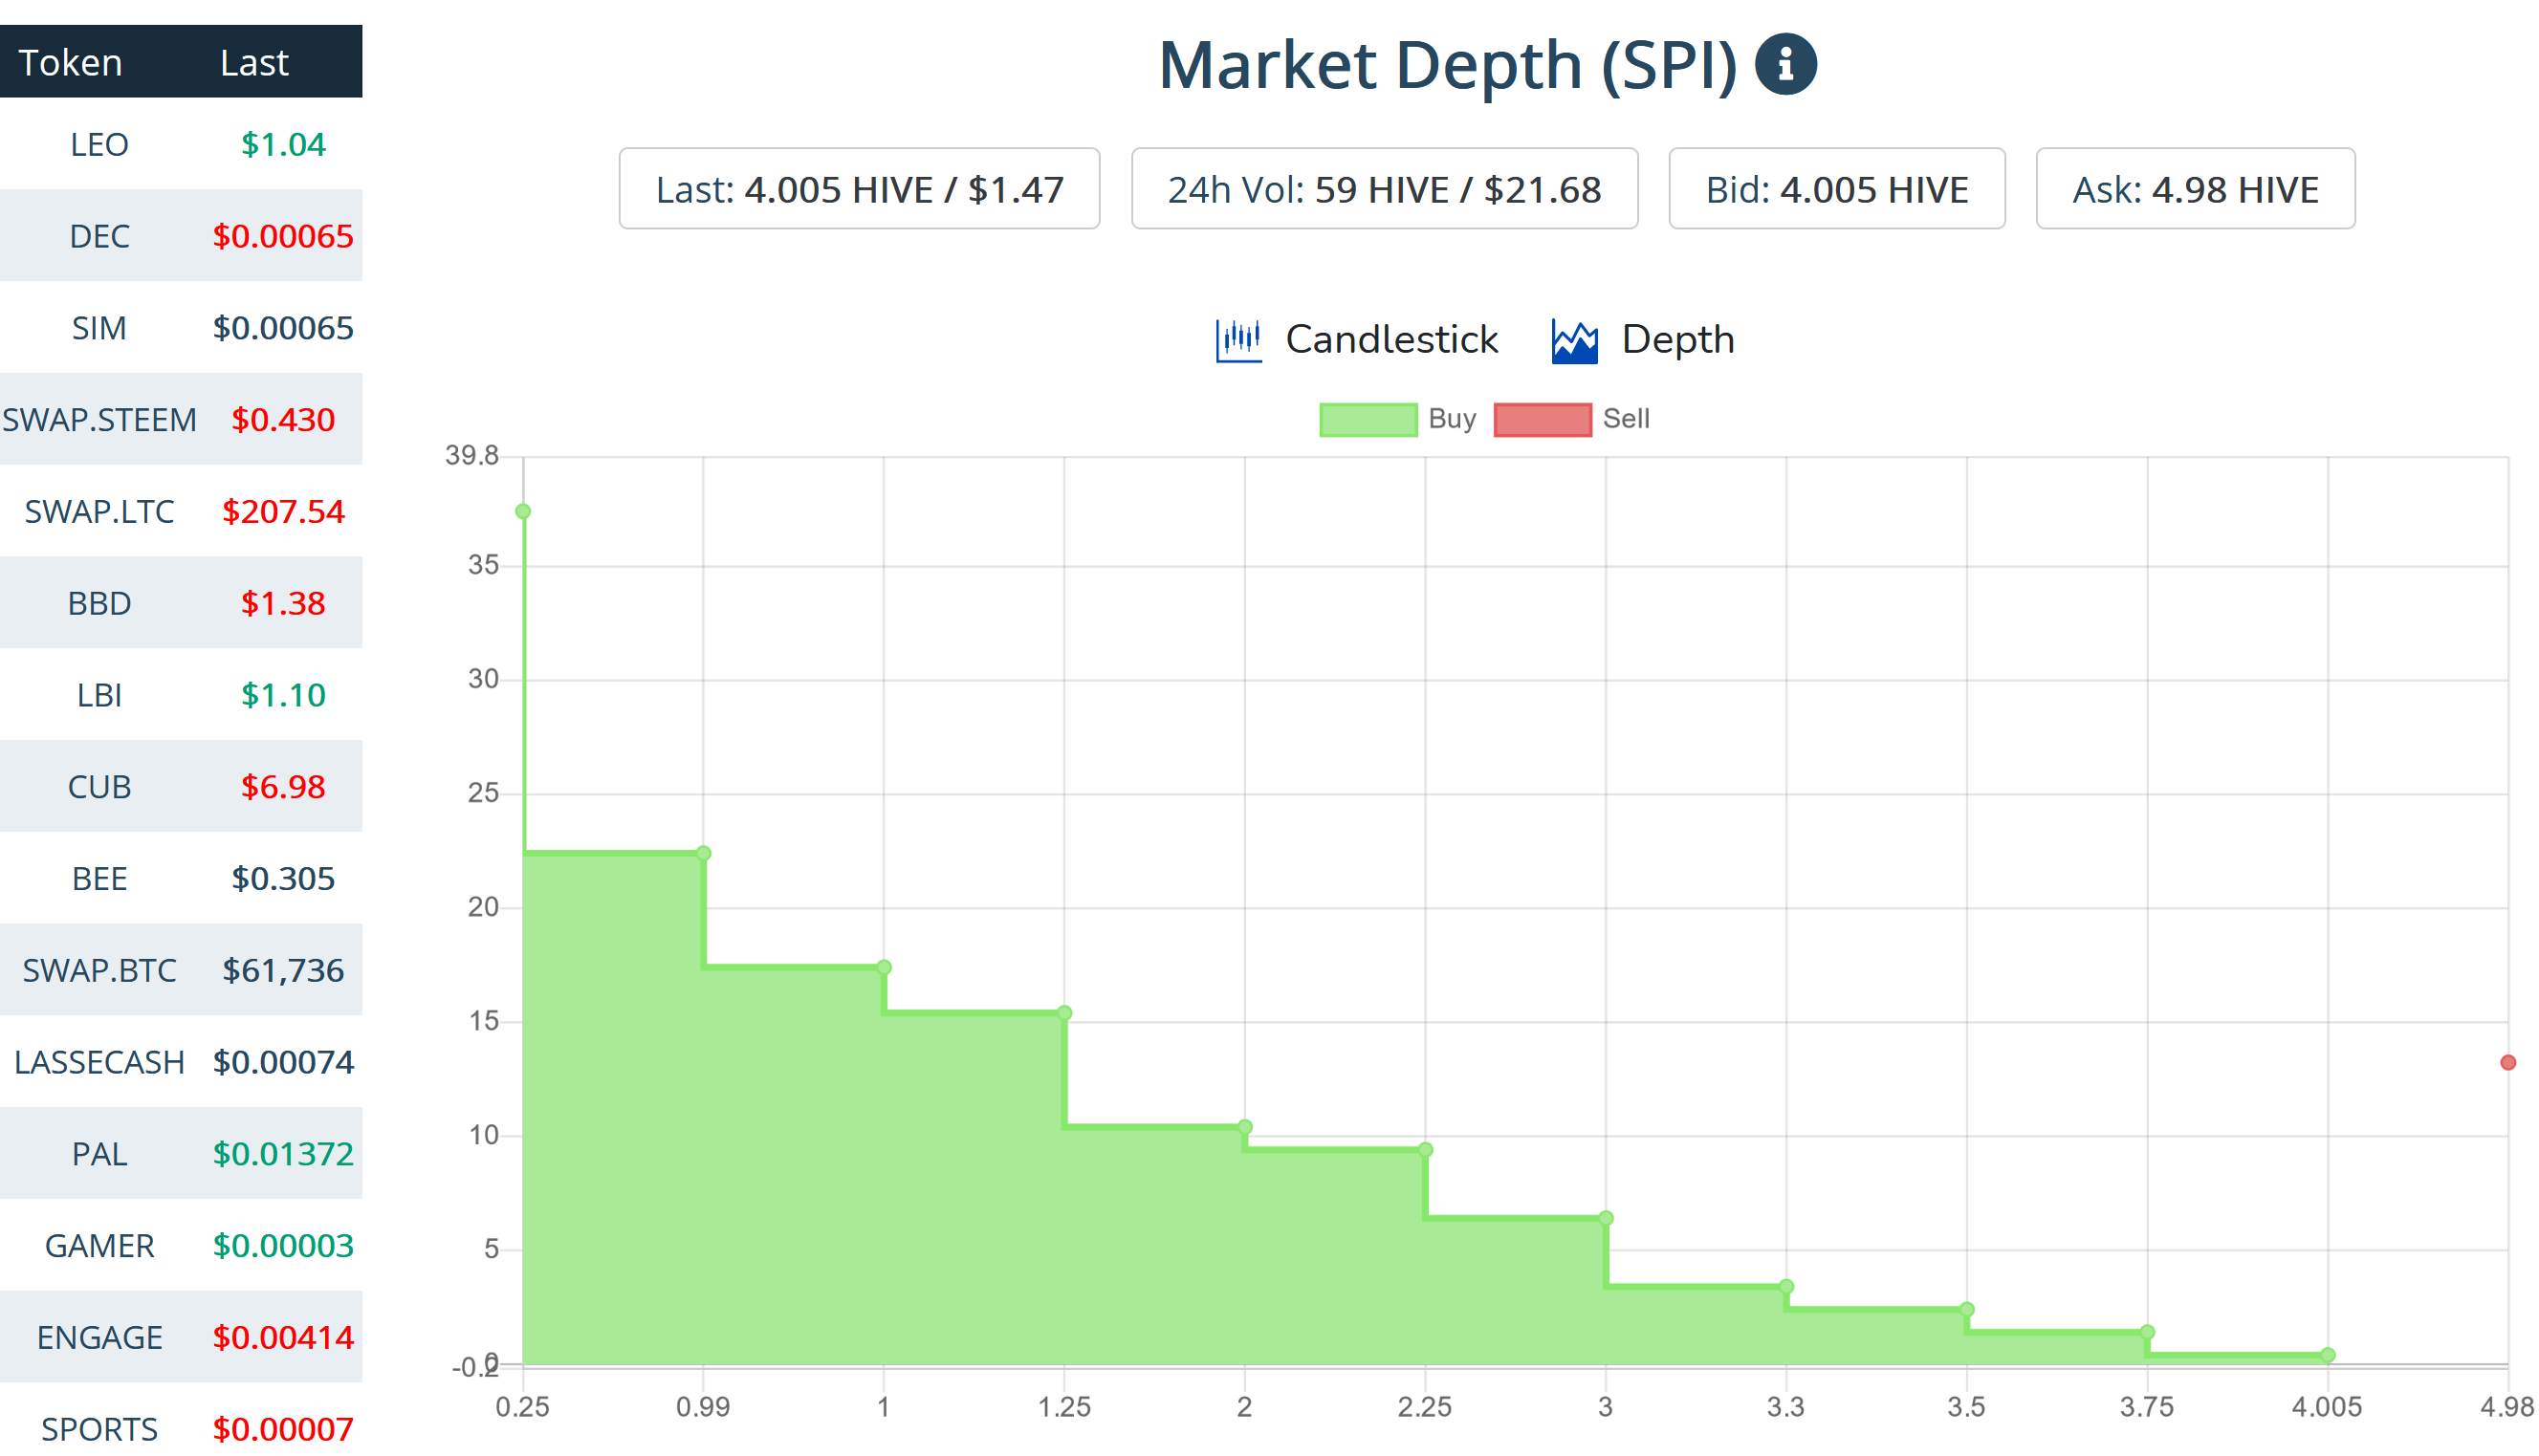Click the buy data point at 4.005
Image resolution: width=2539 pixels, height=1456 pixels.
click(x=2328, y=1355)
